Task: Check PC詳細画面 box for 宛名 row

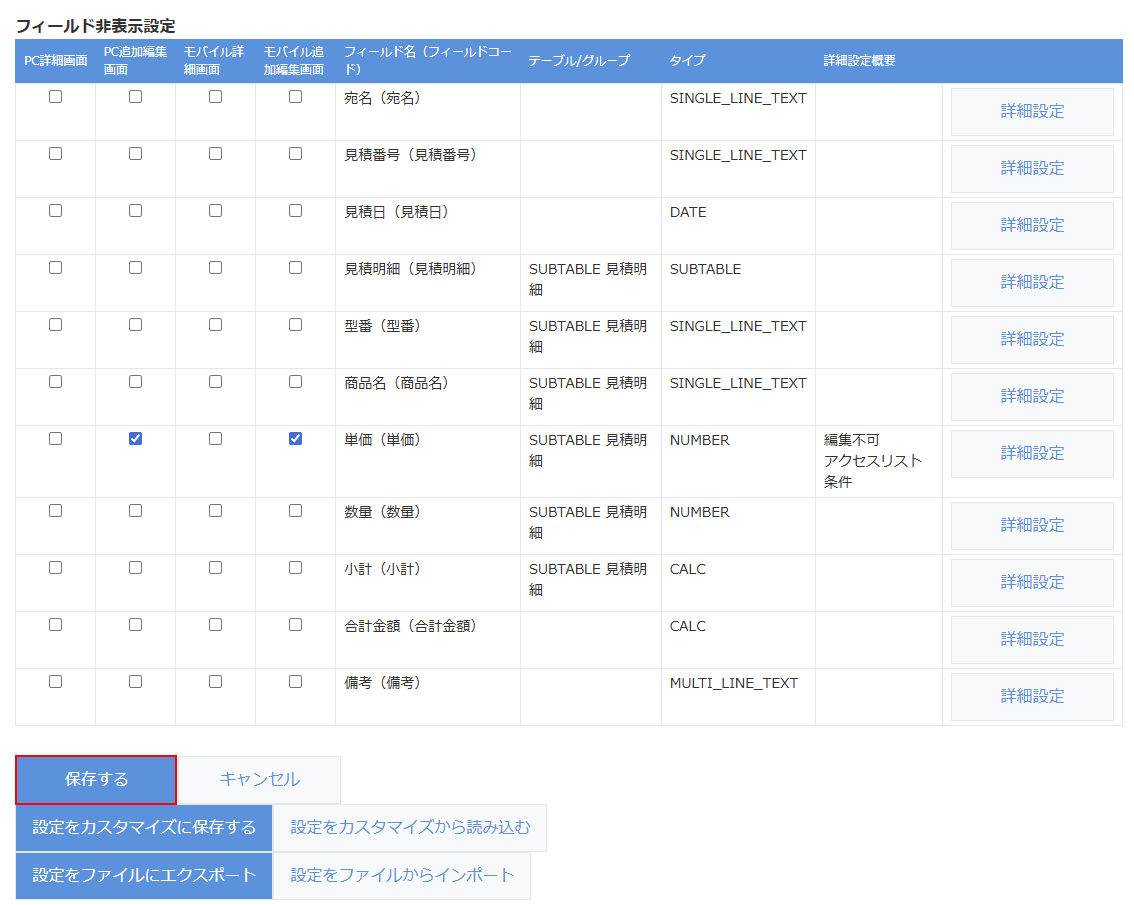Action: (55, 96)
